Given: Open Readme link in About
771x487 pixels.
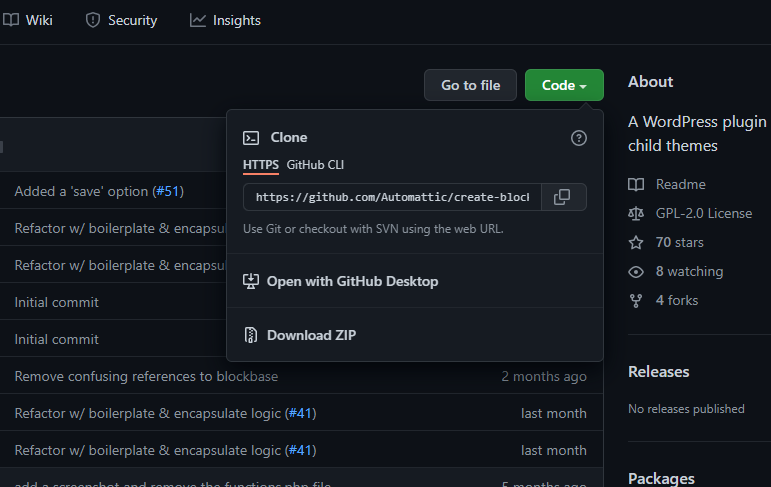Looking at the screenshot, I should [x=681, y=184].
